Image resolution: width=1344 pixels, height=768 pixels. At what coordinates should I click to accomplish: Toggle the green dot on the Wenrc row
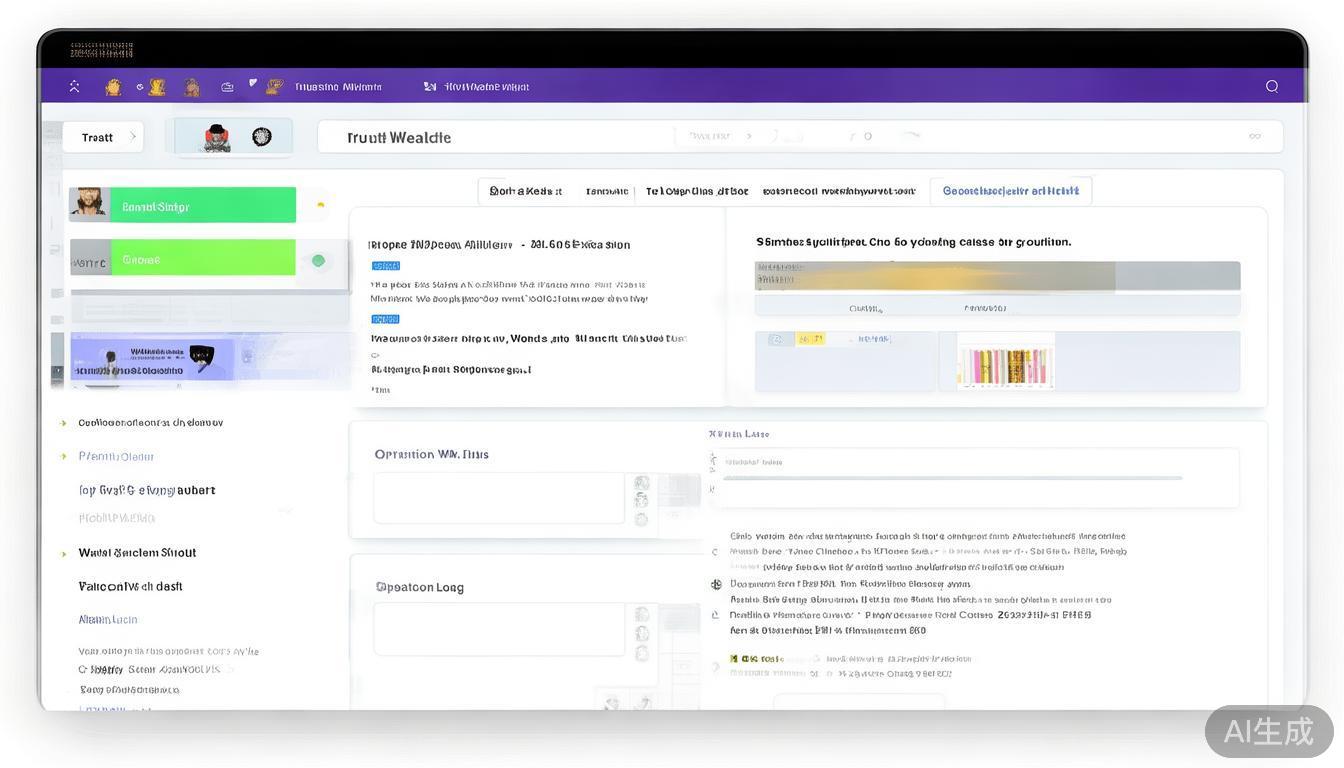(x=318, y=261)
